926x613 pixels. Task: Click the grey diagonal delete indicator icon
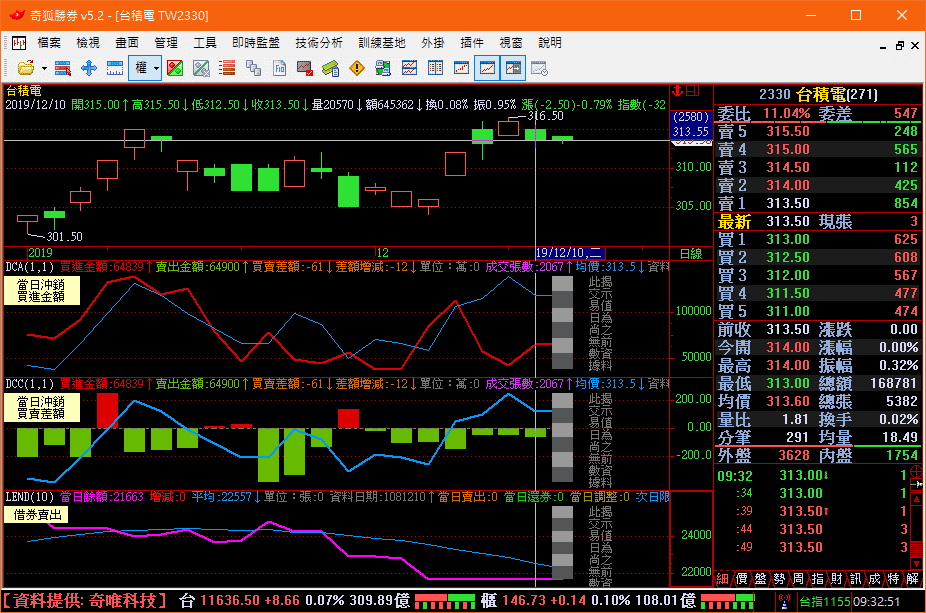[x=201, y=69]
